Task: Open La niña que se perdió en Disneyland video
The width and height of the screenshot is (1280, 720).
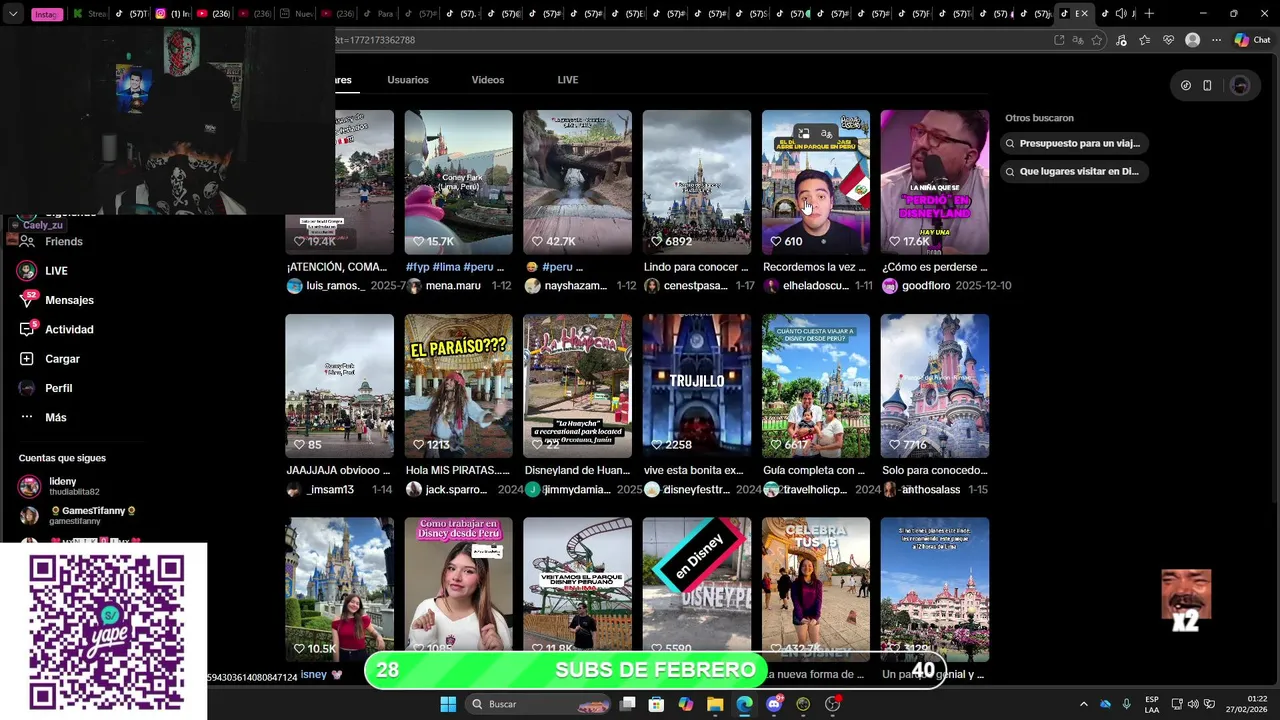Action: point(935,182)
